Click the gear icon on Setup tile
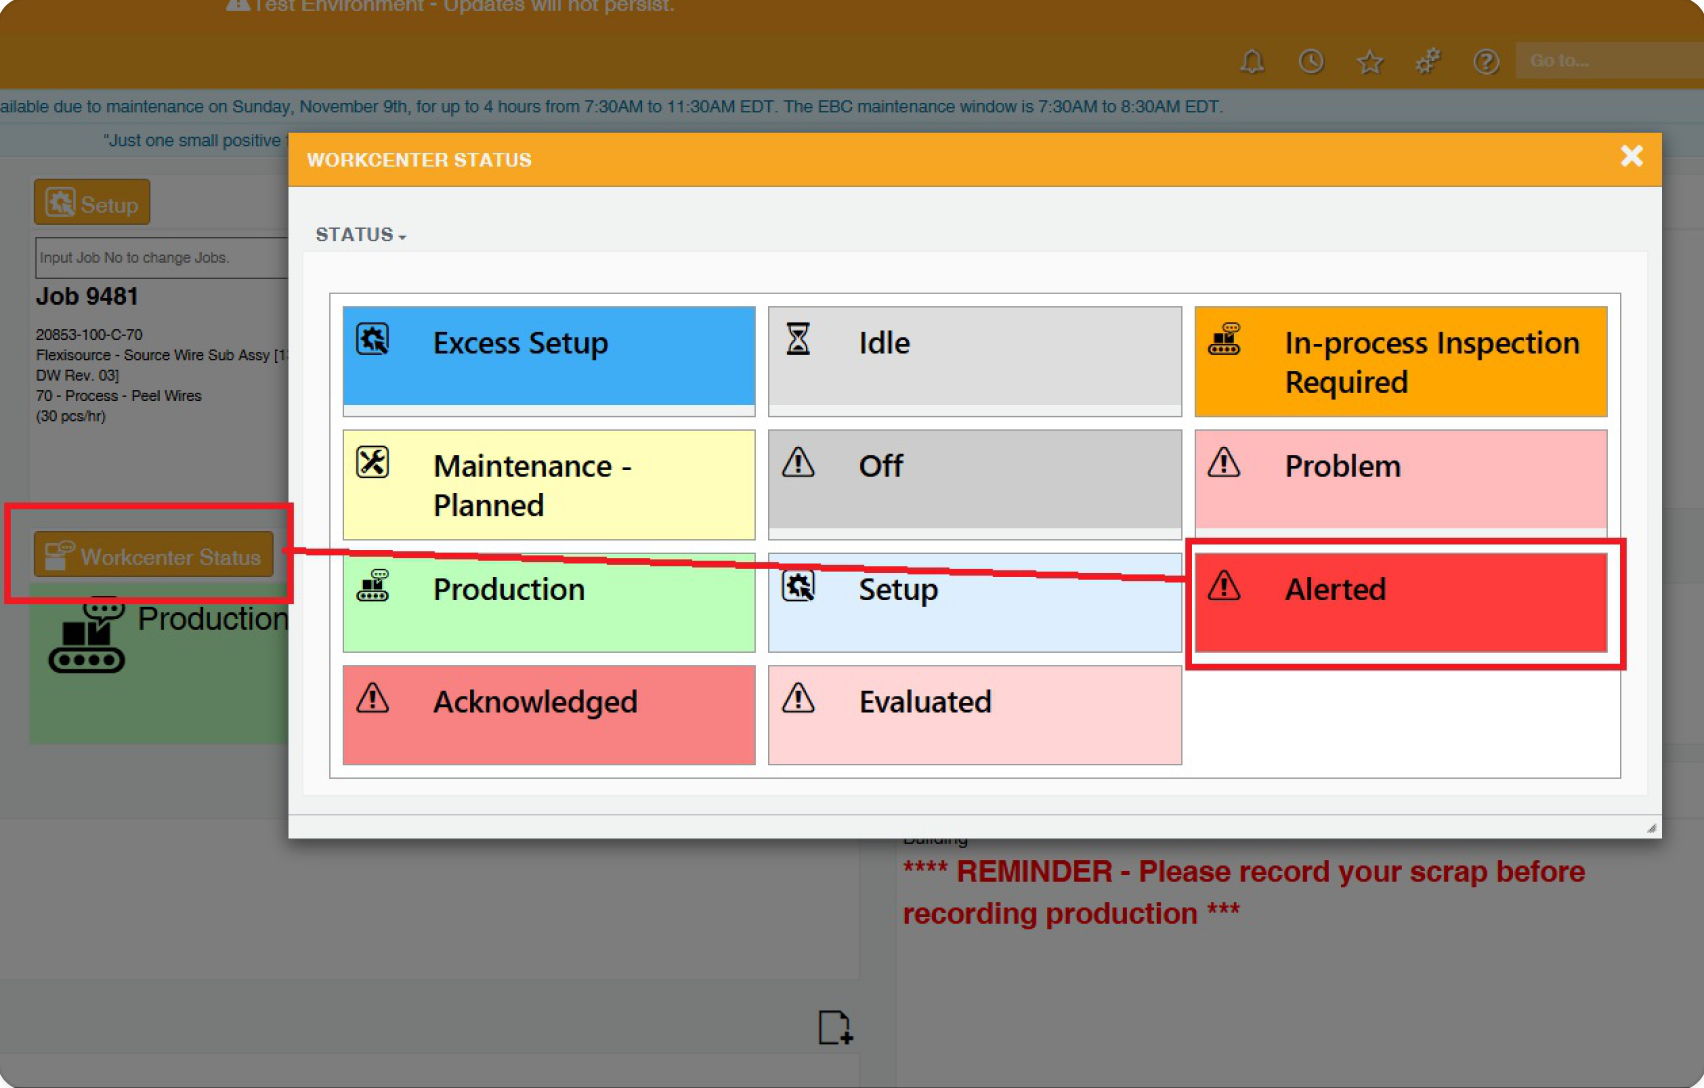This screenshot has width=1704, height=1088. coord(798,585)
